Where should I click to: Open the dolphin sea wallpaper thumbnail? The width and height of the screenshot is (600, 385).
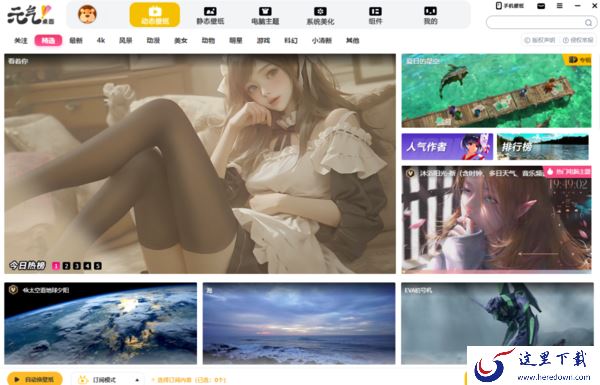coord(496,90)
